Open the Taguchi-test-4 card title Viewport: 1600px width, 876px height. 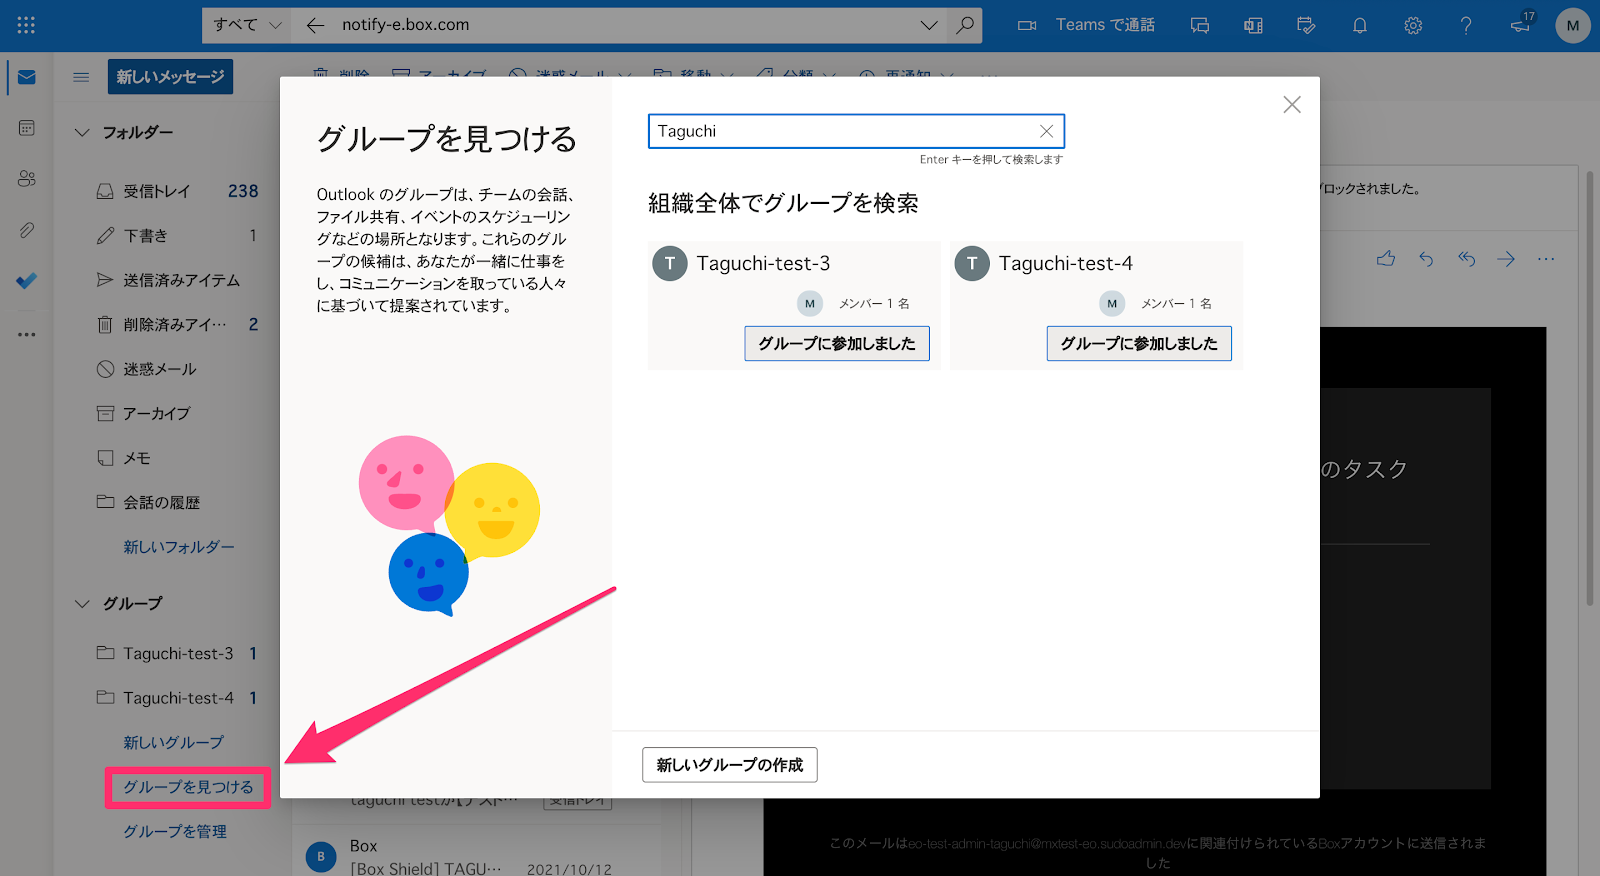point(1065,263)
